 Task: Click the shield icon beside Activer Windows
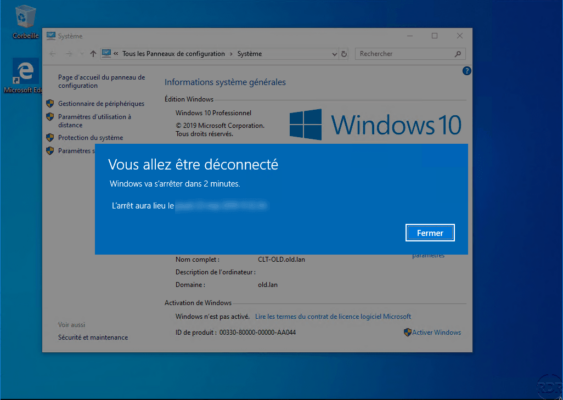click(407, 332)
